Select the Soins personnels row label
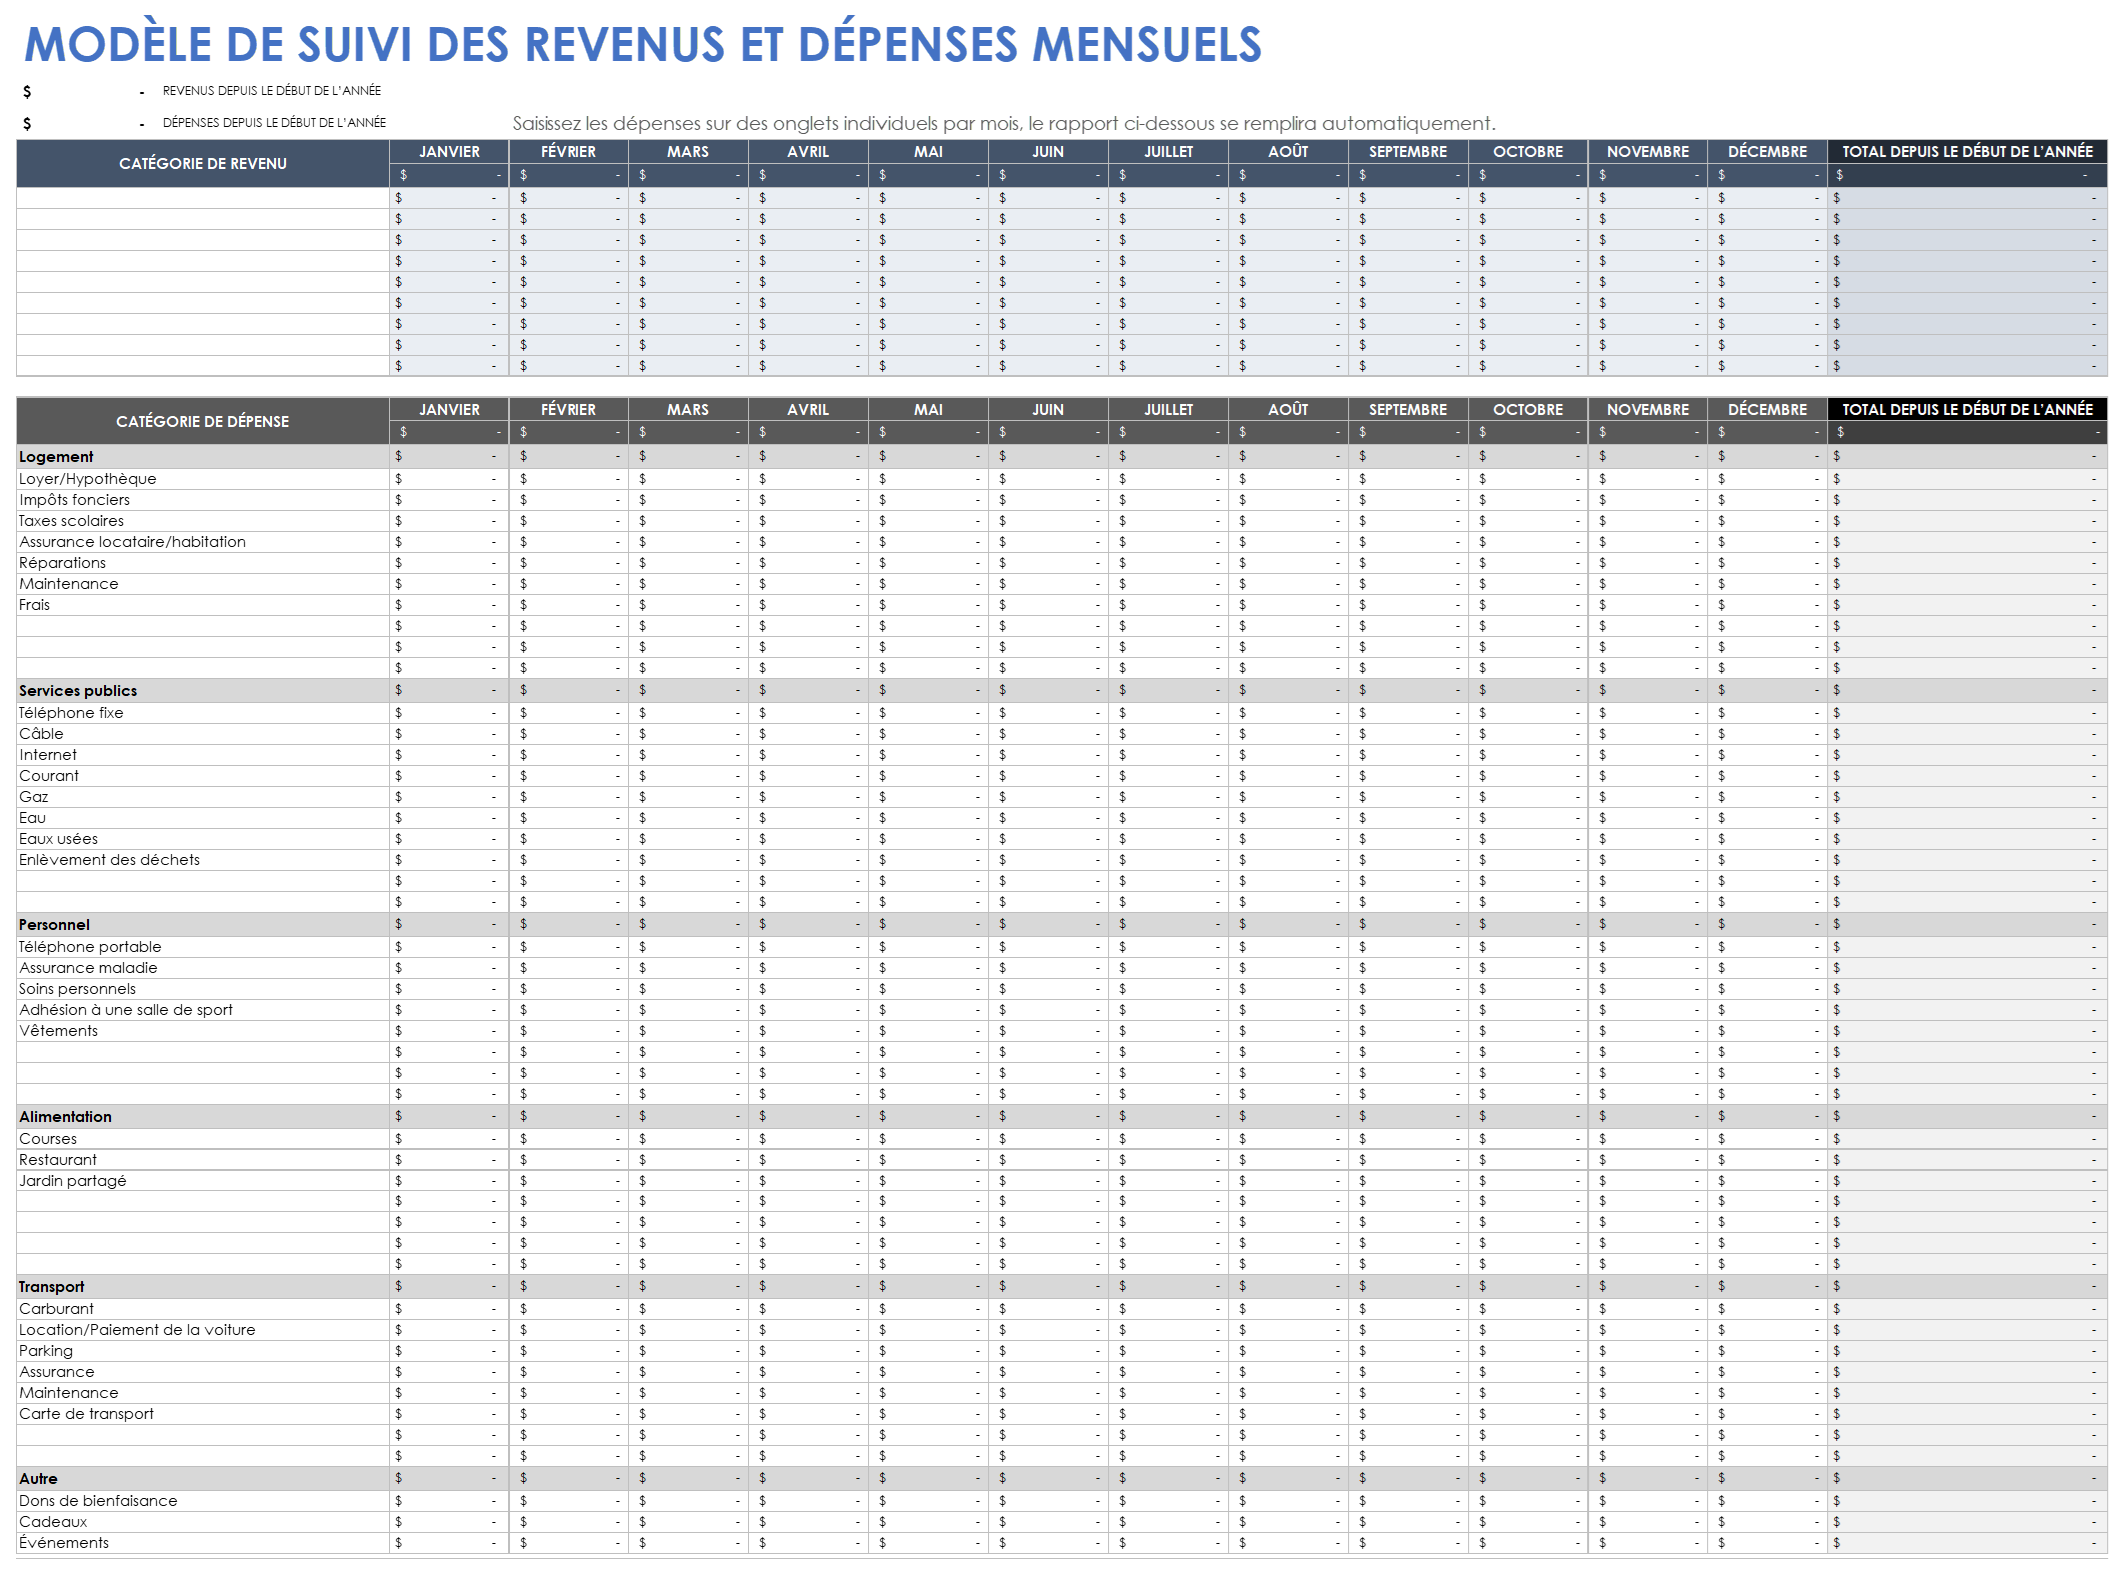Screen dimensions: 2125x1569 77,989
